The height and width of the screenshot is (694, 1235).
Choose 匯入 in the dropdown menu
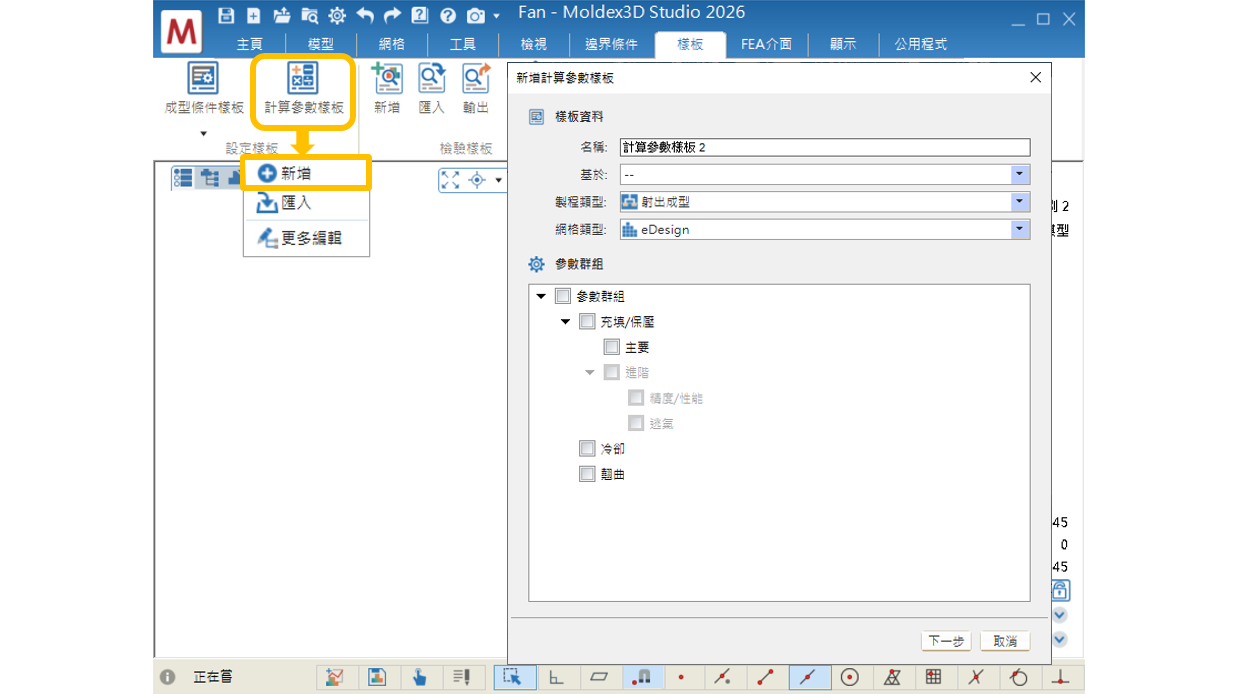click(x=307, y=203)
